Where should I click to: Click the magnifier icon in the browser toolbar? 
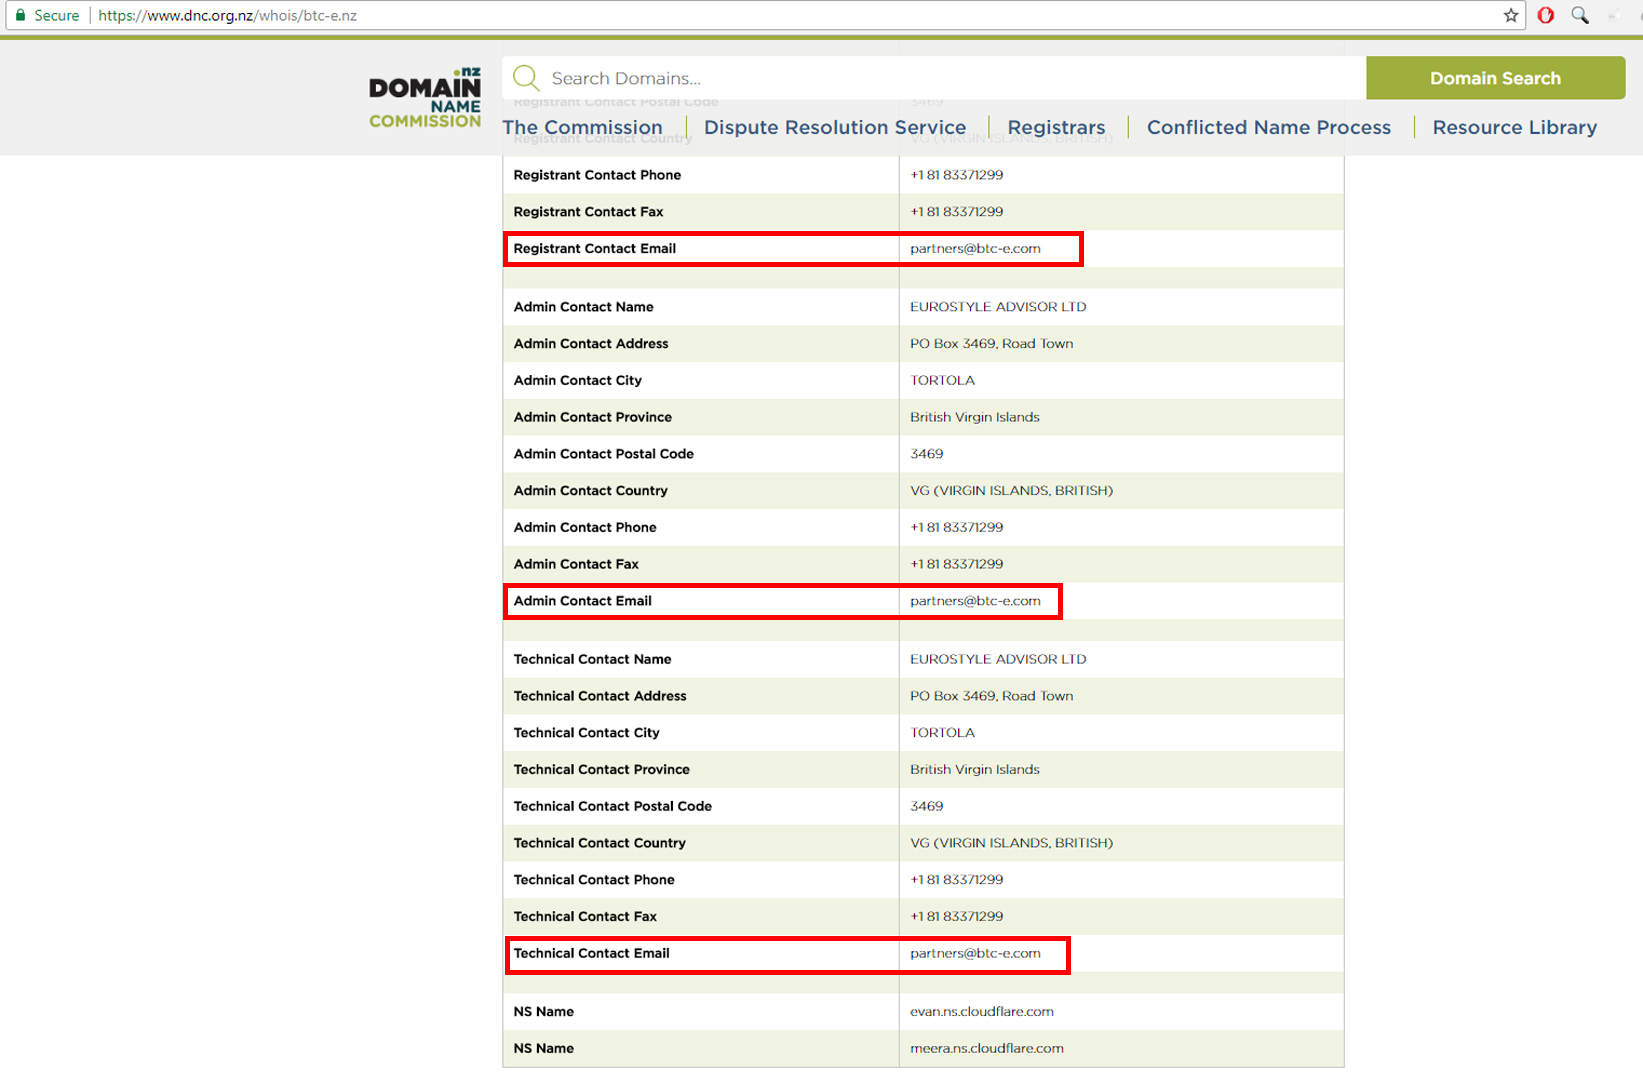1580,15
